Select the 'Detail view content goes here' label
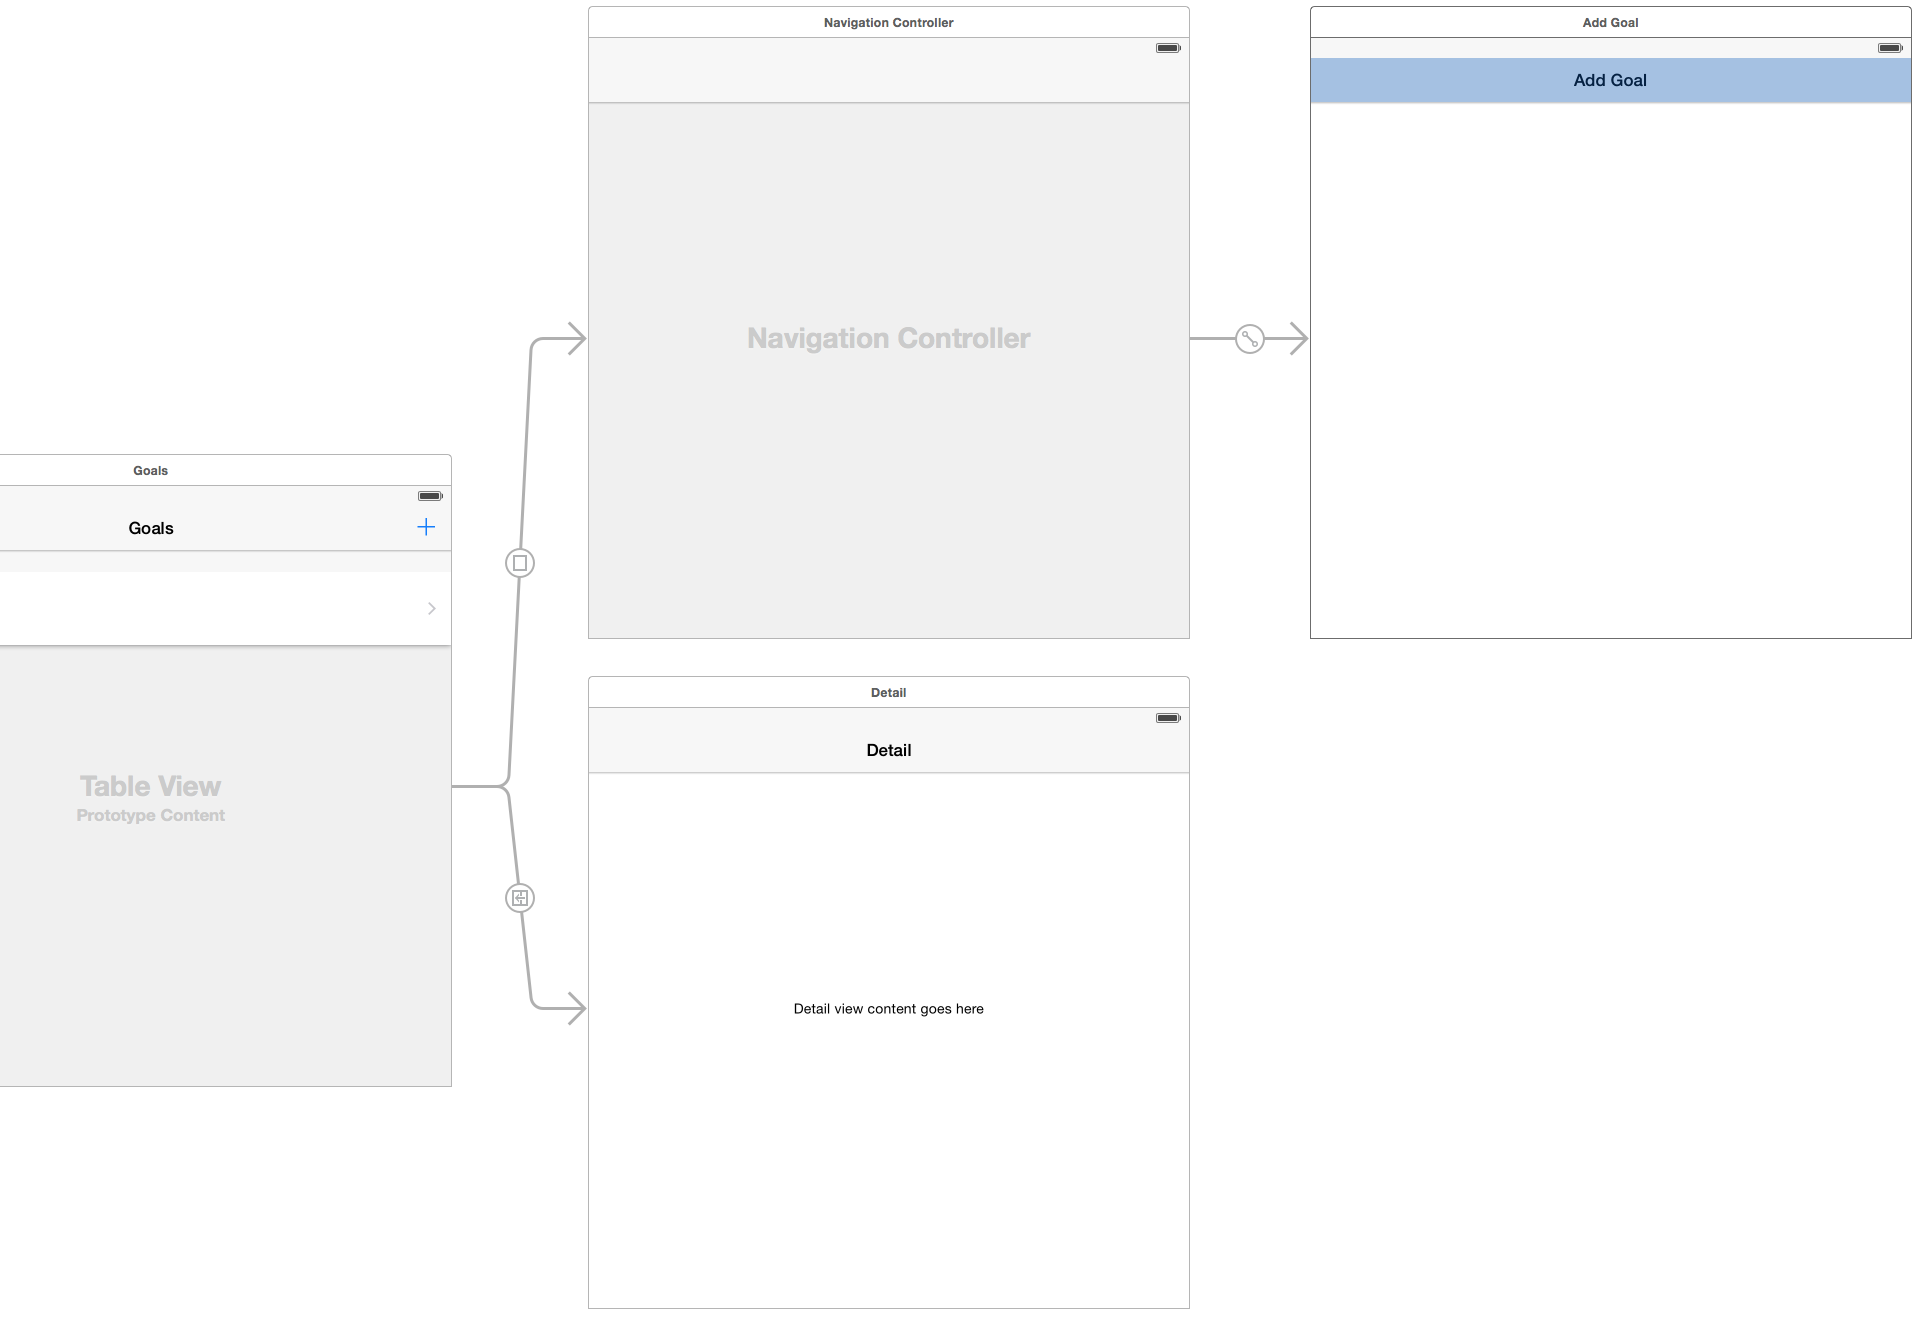This screenshot has height=1344, width=1920. tap(888, 1009)
